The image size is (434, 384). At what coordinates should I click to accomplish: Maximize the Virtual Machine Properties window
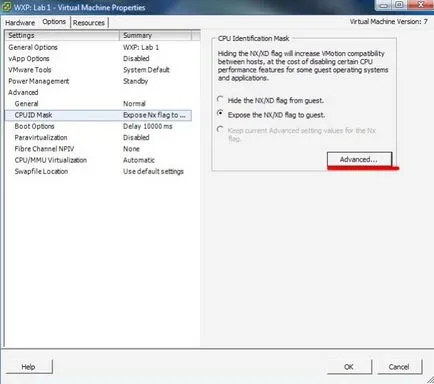click(399, 5)
